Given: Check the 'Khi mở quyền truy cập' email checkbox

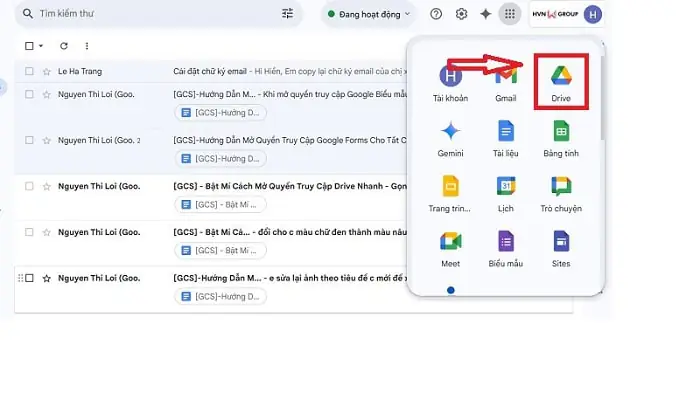Looking at the screenshot, I should (x=29, y=94).
